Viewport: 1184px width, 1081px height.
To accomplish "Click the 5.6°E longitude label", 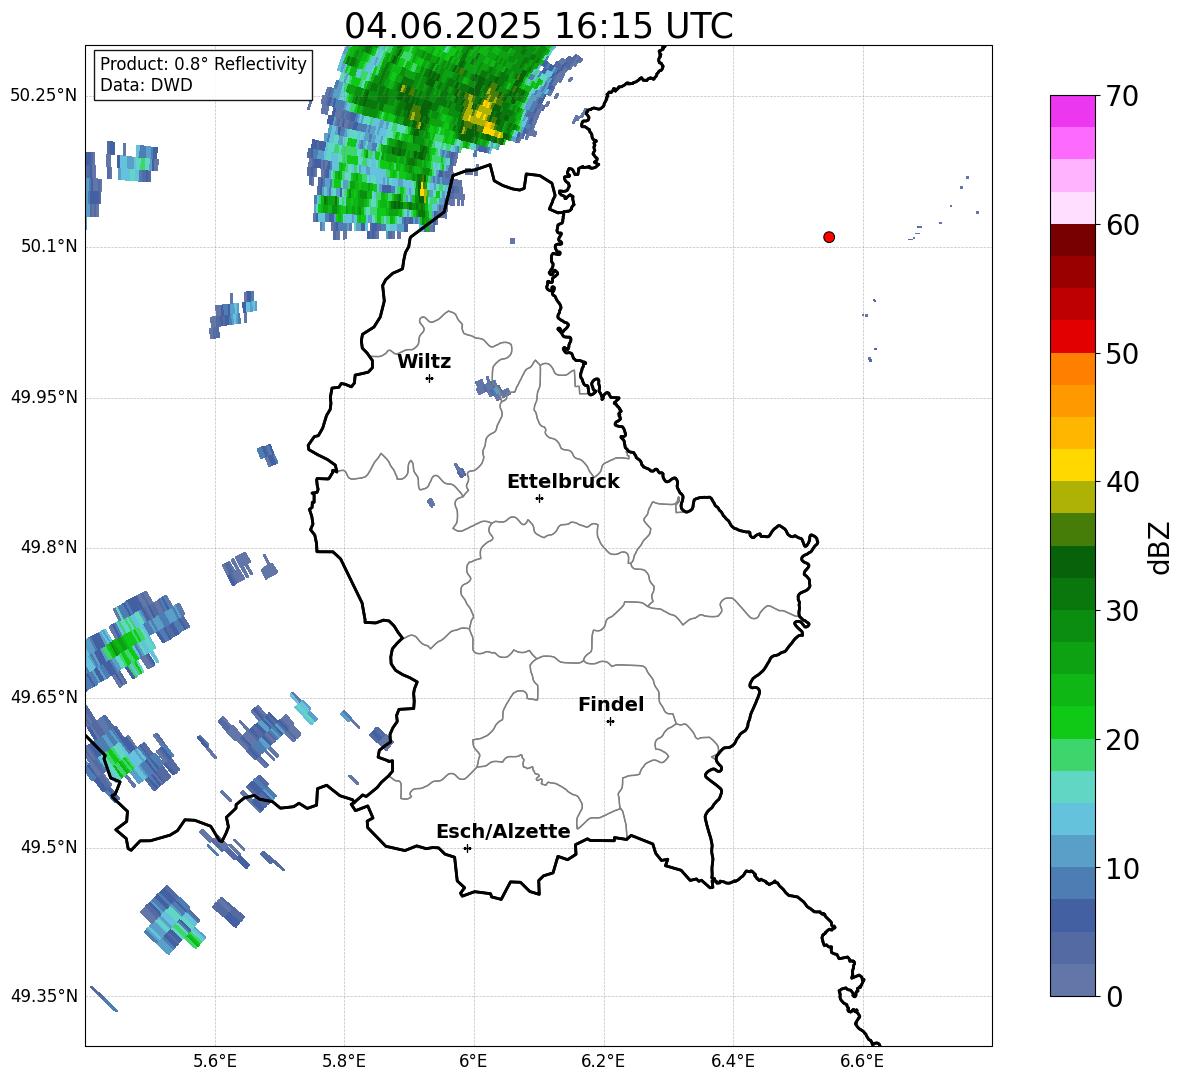I will [215, 1061].
